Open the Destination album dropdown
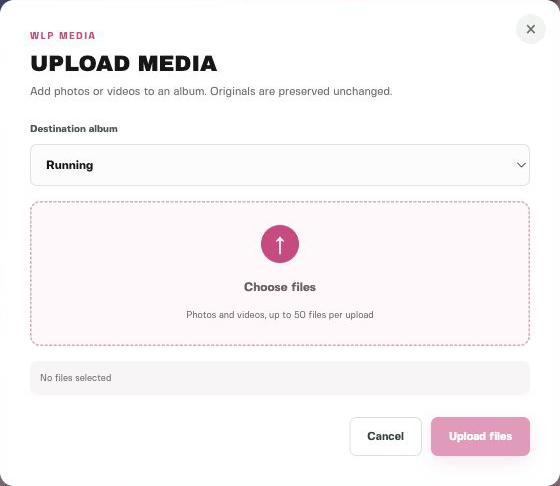 tap(280, 165)
